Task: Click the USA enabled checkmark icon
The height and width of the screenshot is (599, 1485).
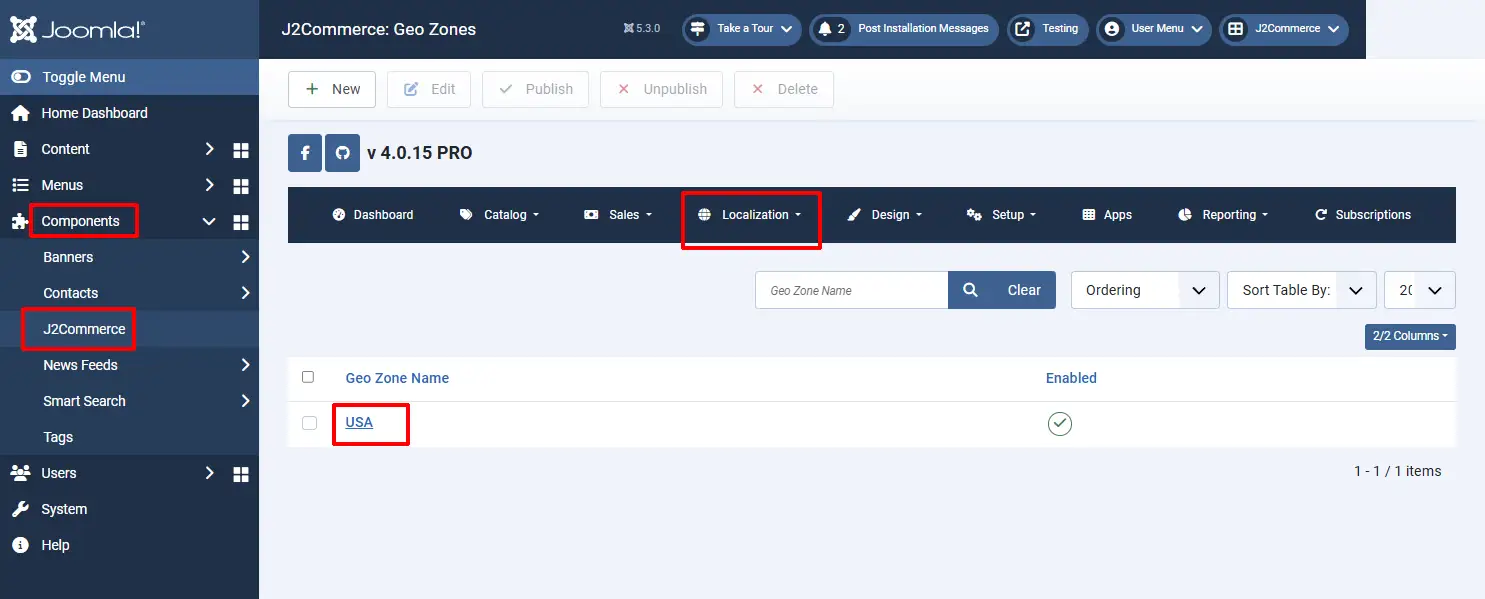Action: 1059,424
